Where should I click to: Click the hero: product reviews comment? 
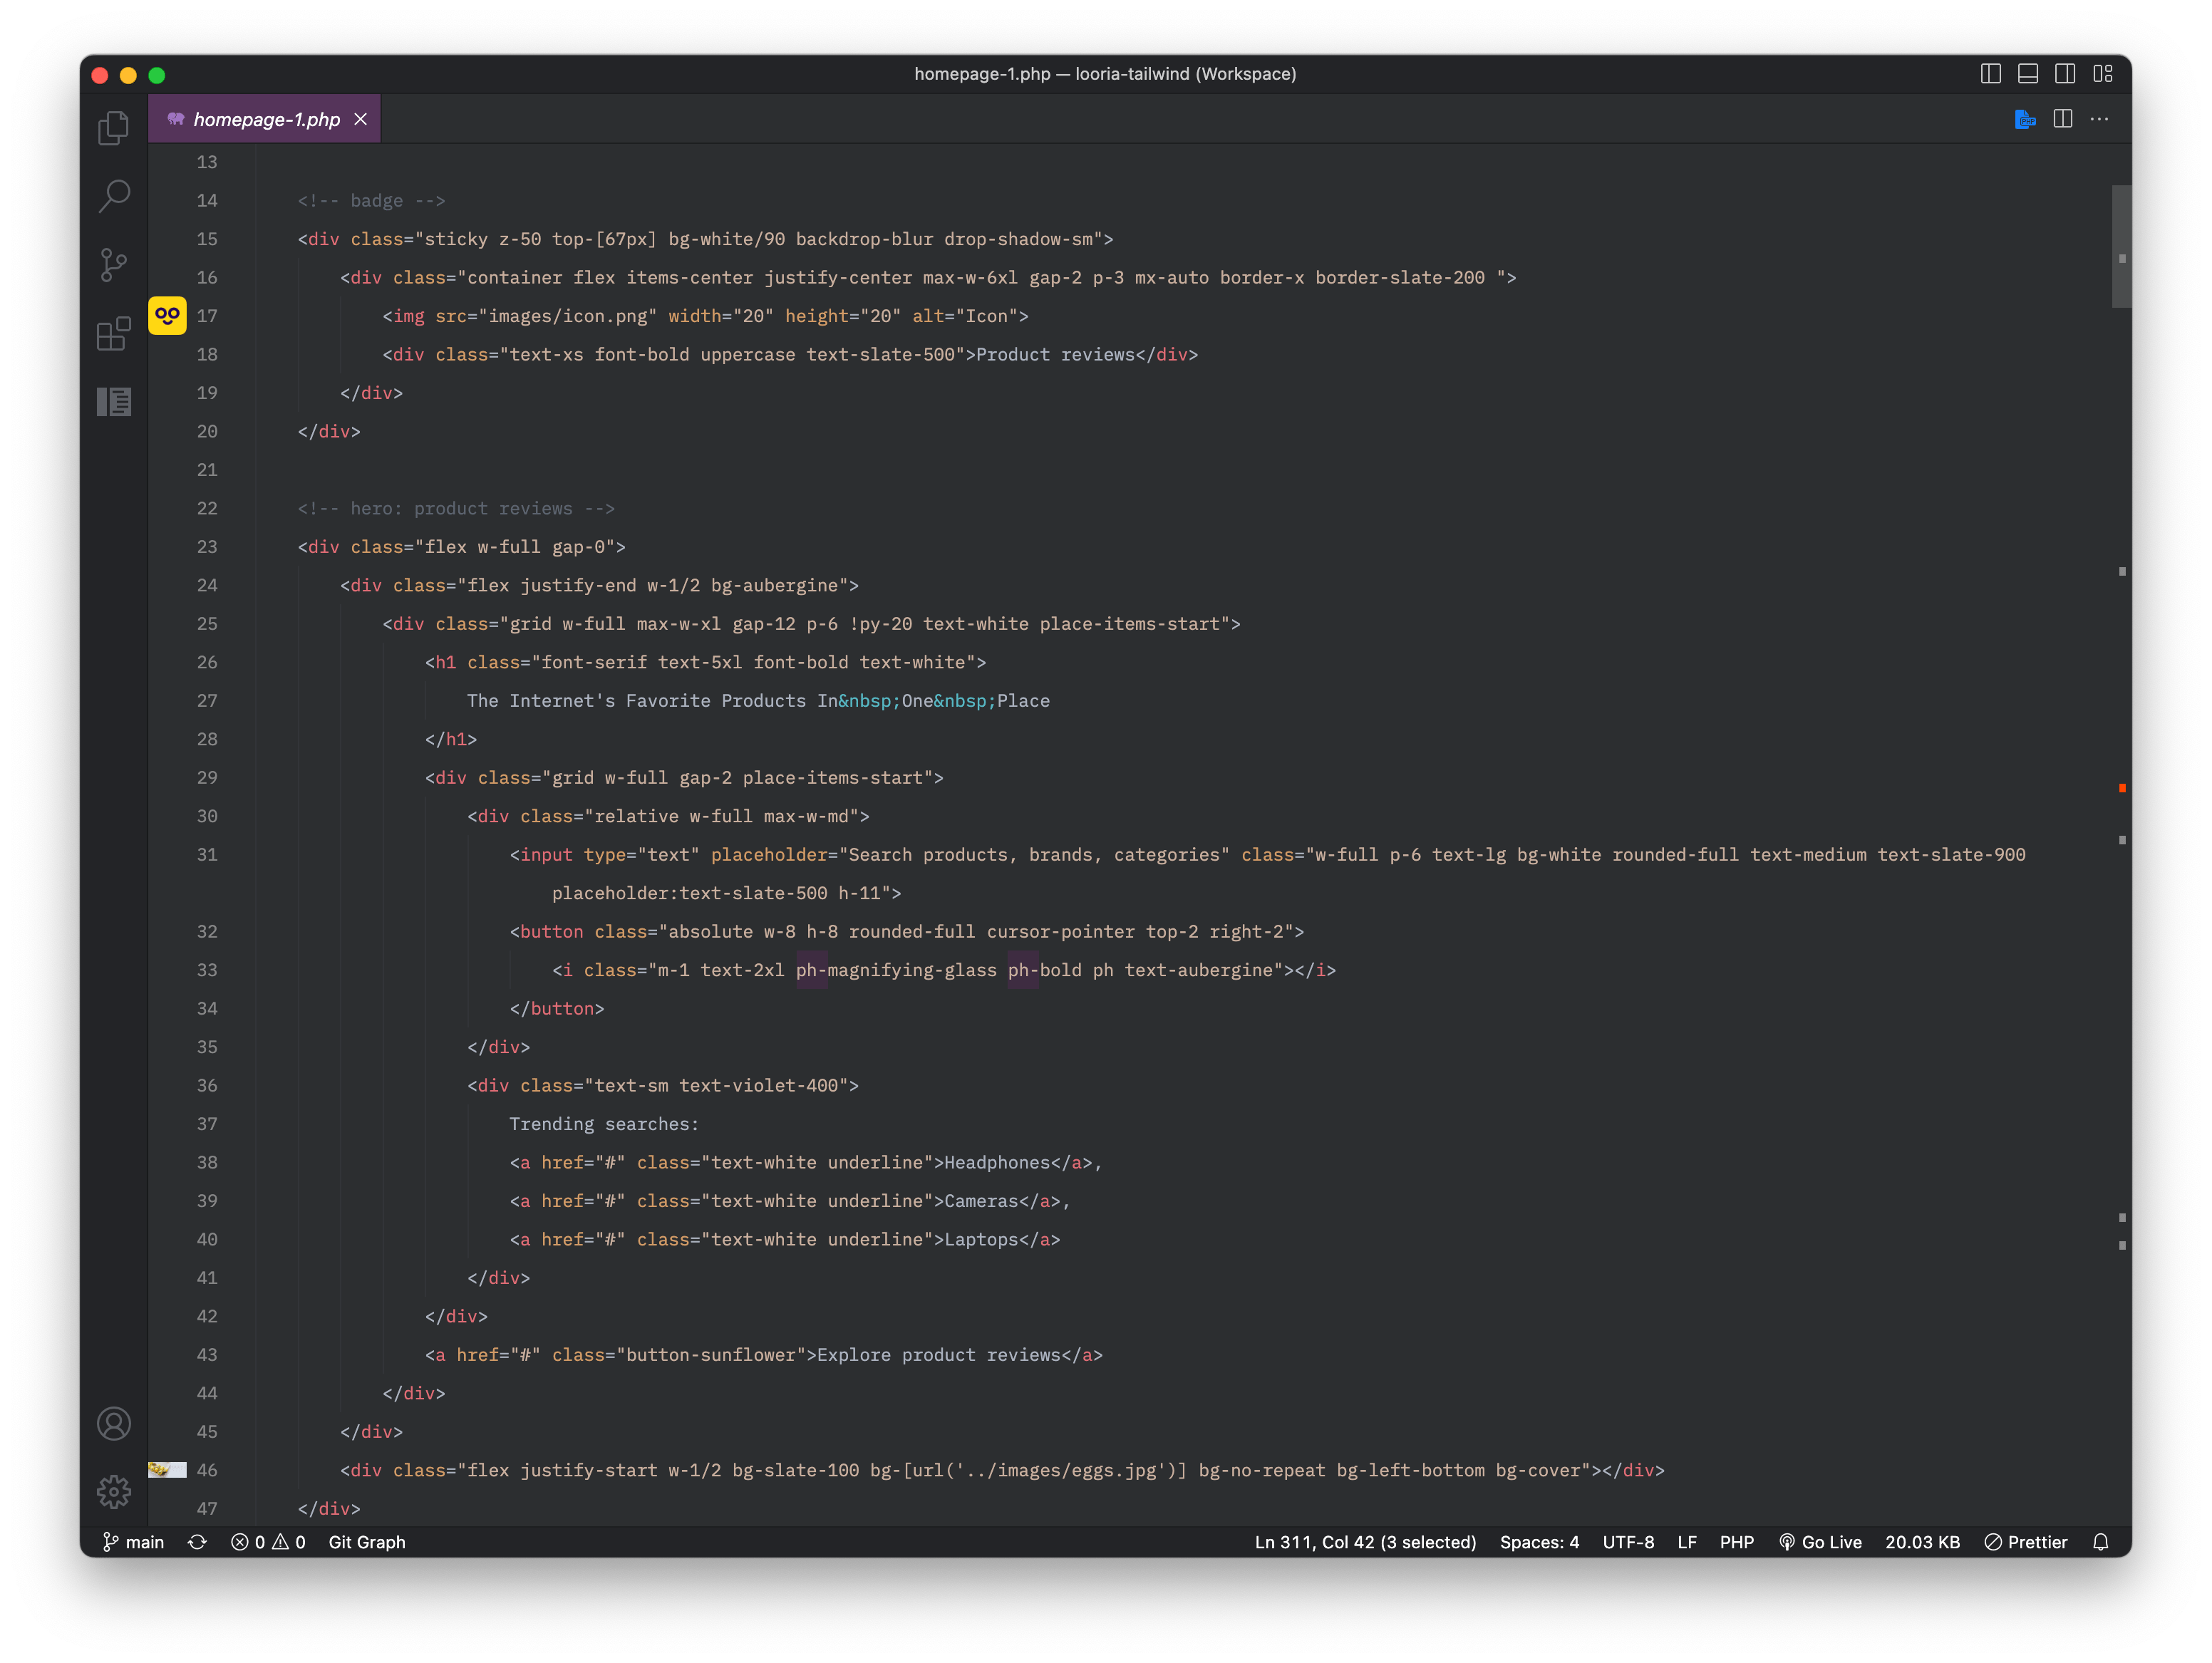point(456,508)
